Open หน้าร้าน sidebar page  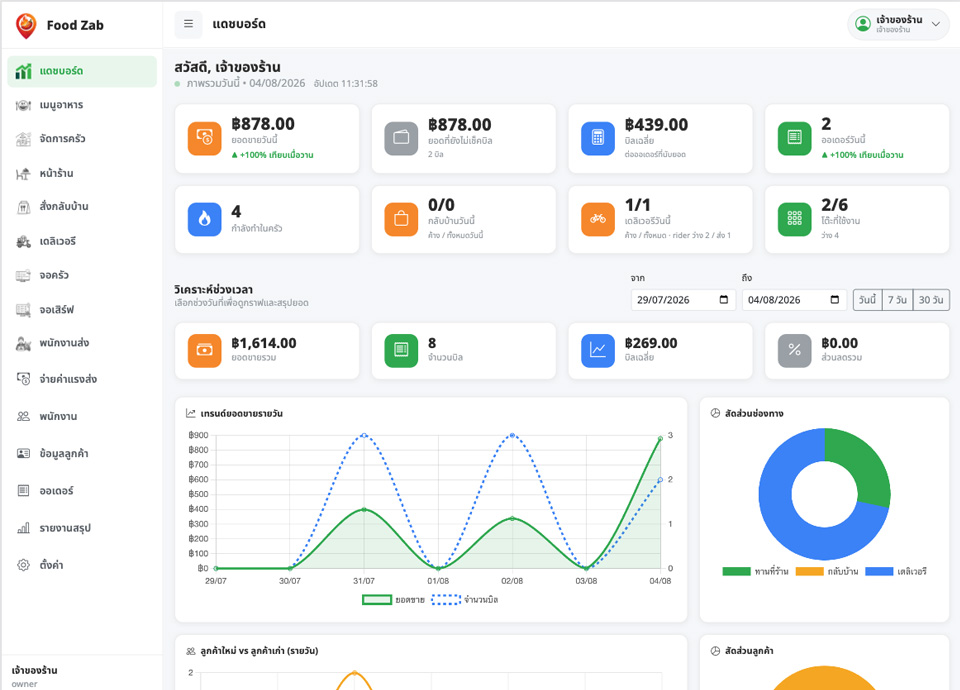pos(82,173)
